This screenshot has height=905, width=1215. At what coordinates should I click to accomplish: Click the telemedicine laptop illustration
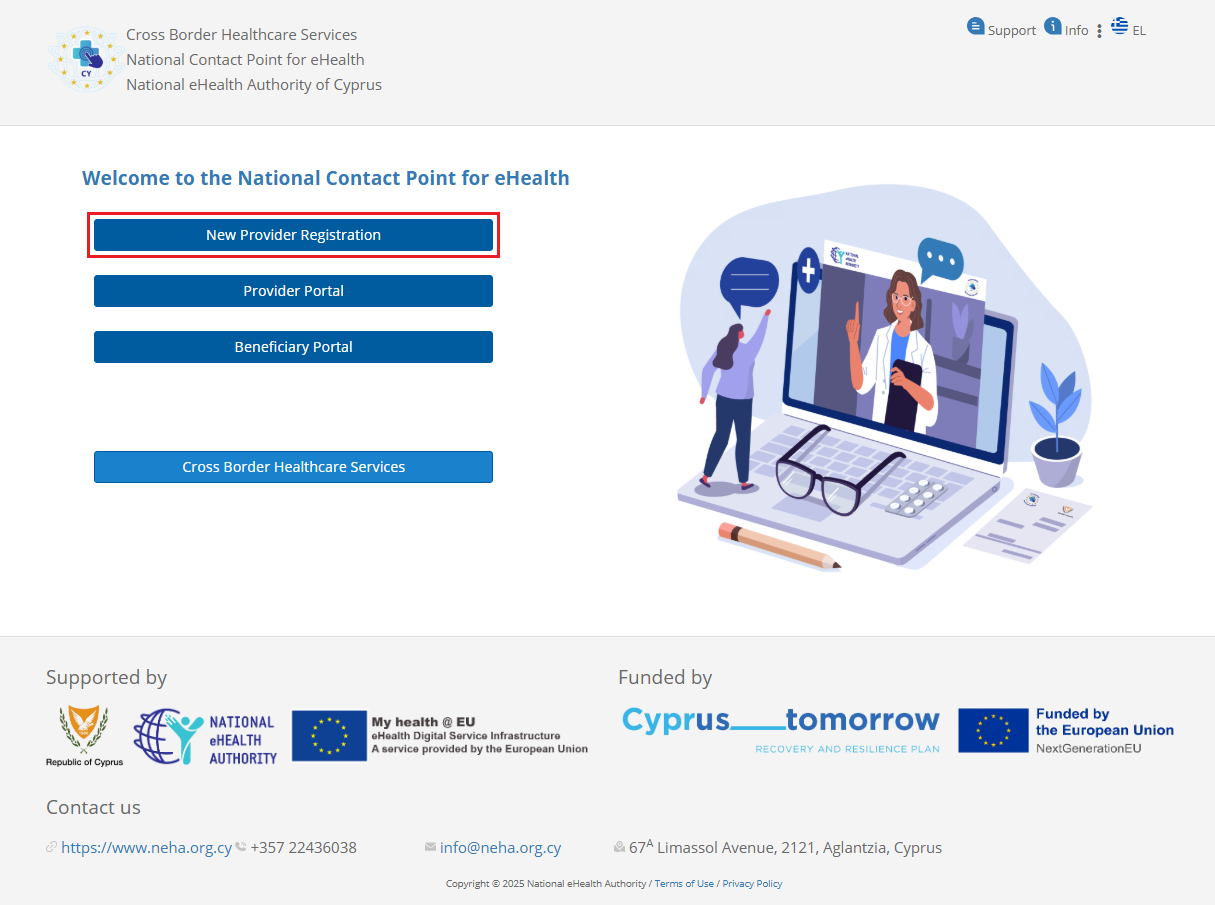click(x=880, y=380)
